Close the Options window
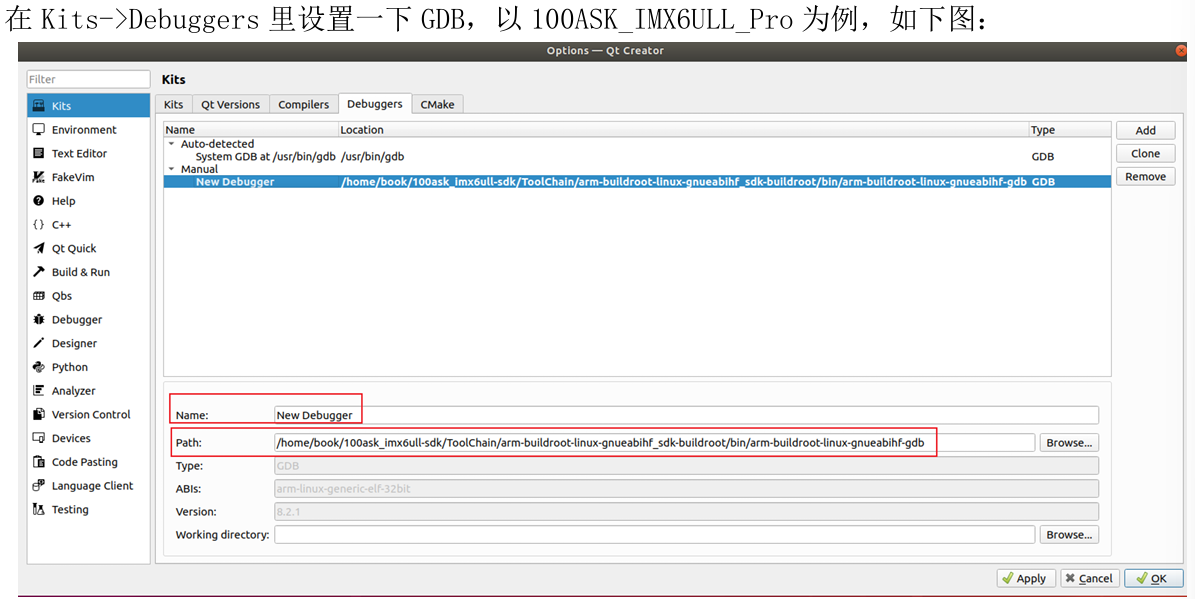This screenshot has width=1195, height=599. pyautogui.click(x=1182, y=50)
